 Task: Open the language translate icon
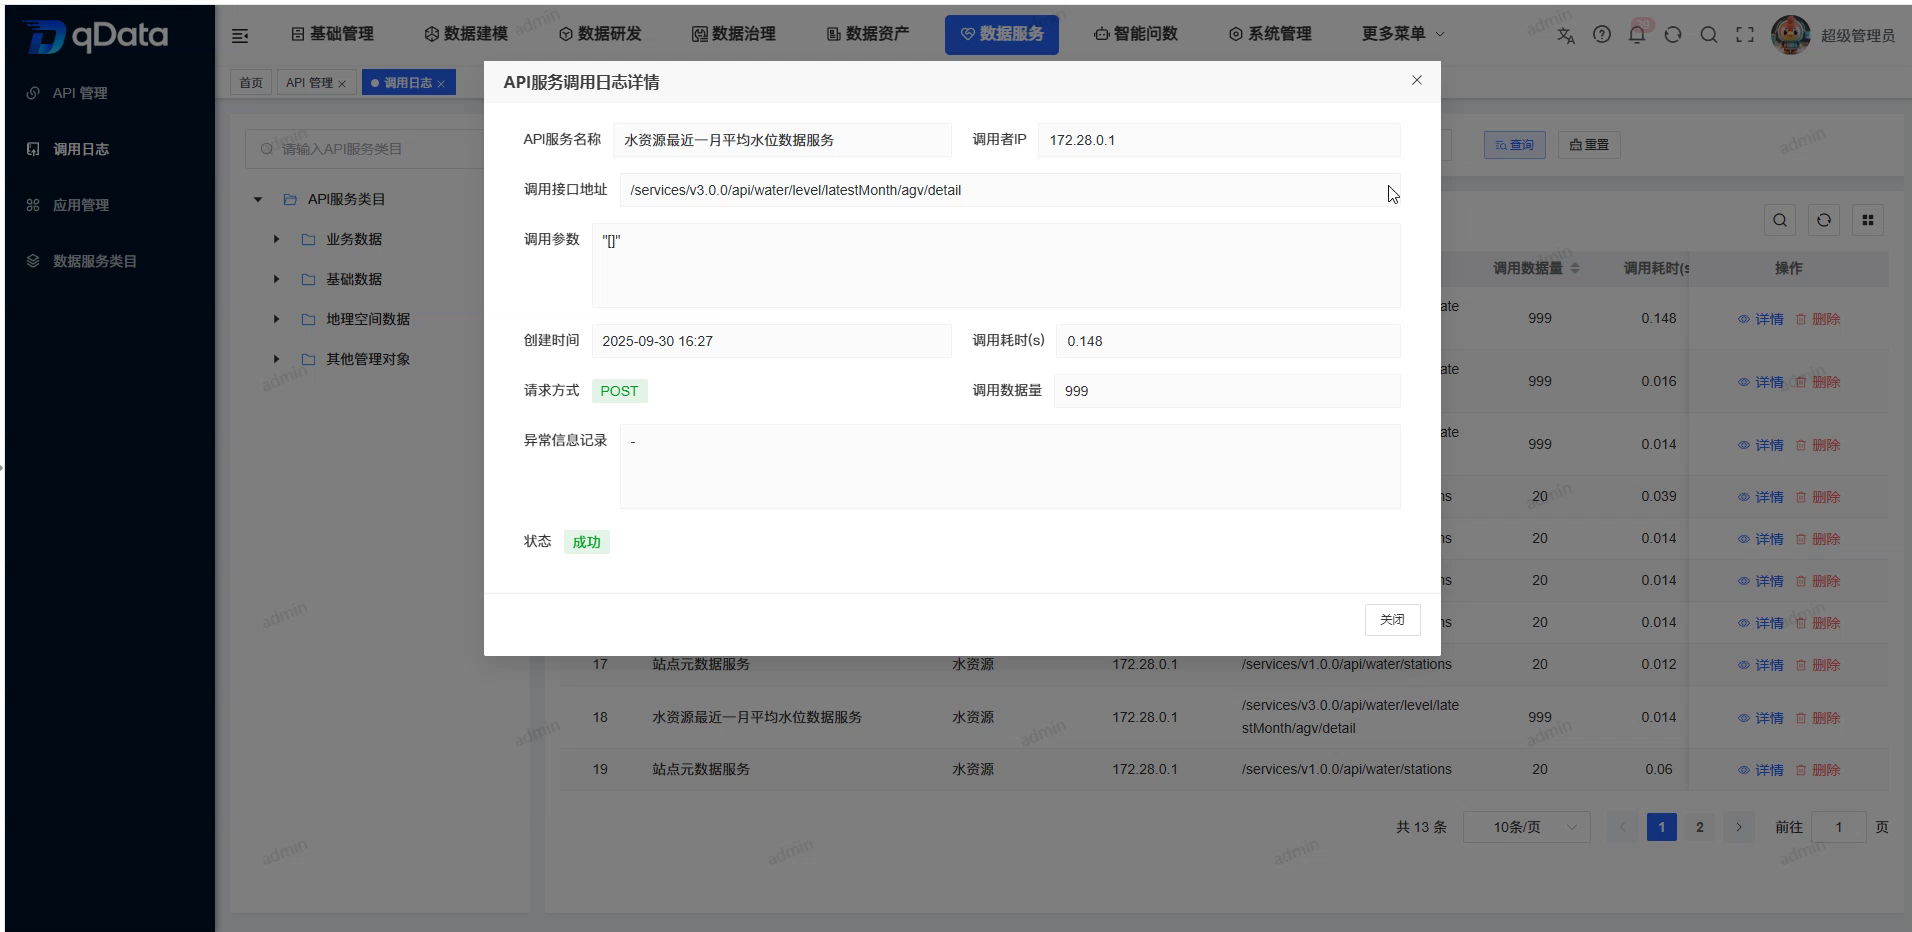[x=1566, y=35]
